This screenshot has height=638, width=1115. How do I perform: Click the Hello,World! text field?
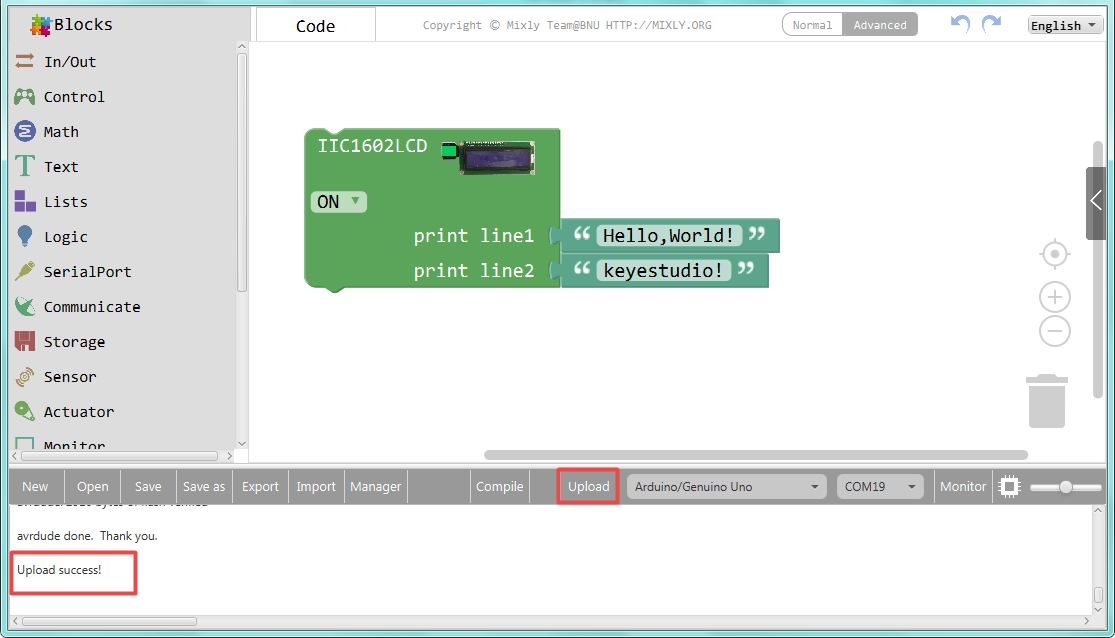point(668,236)
